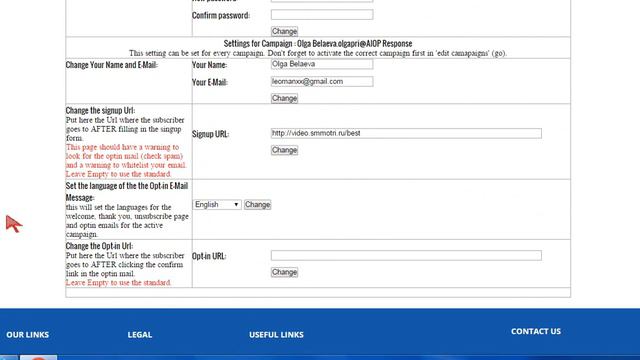Click the 'Your E-Mail:' field label

pos(210,82)
